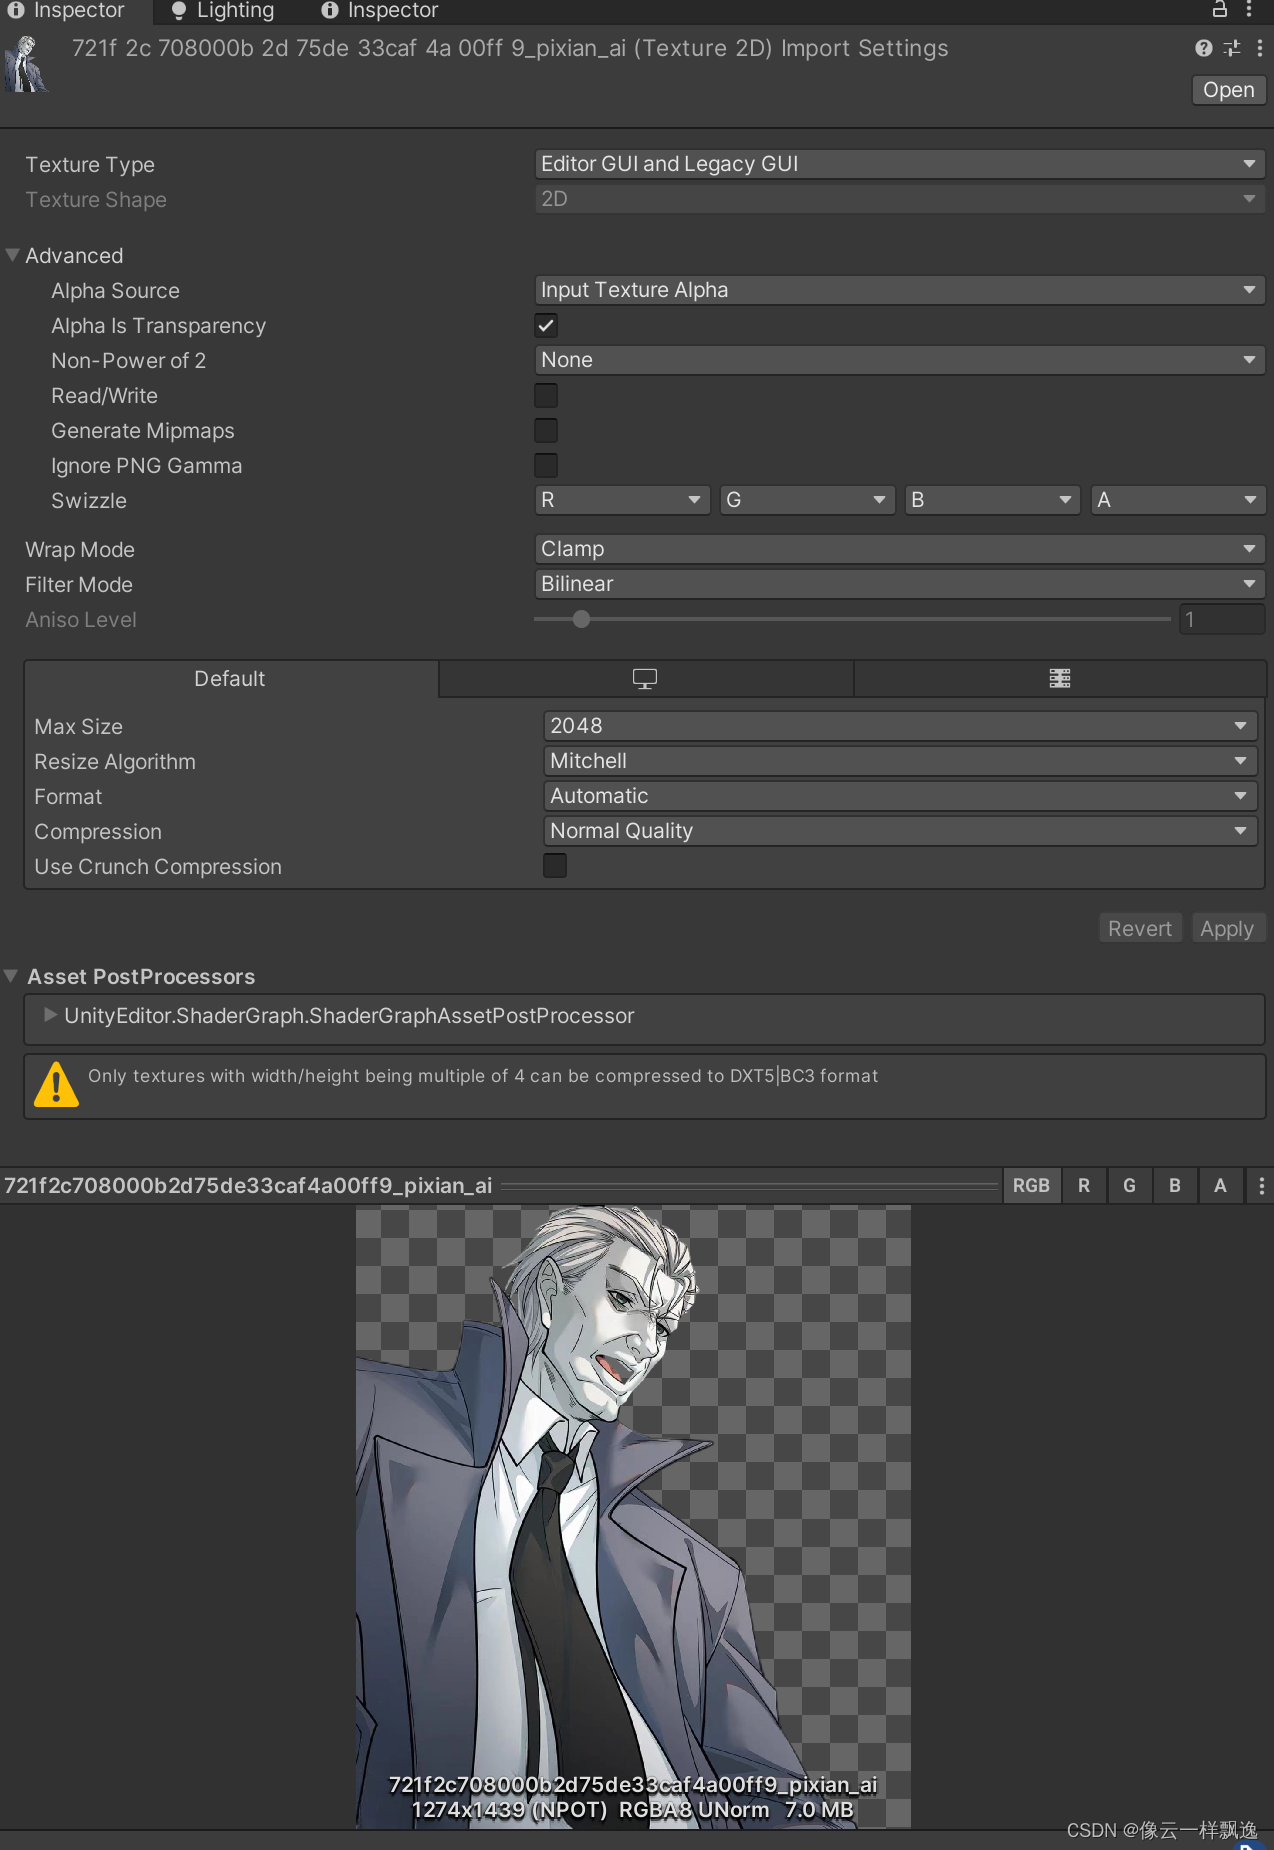Toggle the G channel preview button
Viewport: 1274px width, 1850px height.
[1129, 1186]
